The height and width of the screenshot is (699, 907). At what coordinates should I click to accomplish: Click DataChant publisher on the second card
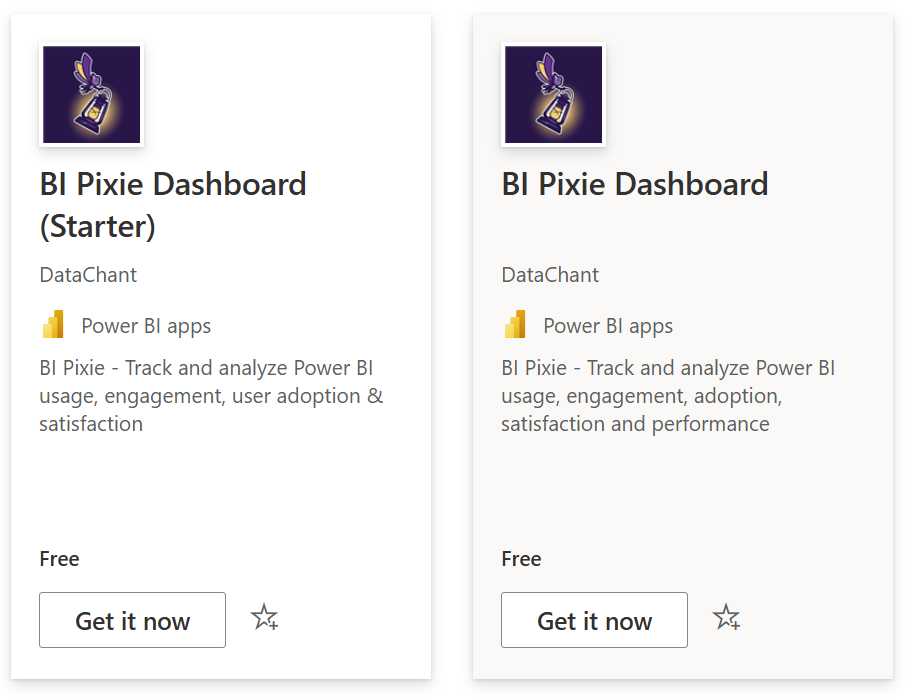click(550, 275)
